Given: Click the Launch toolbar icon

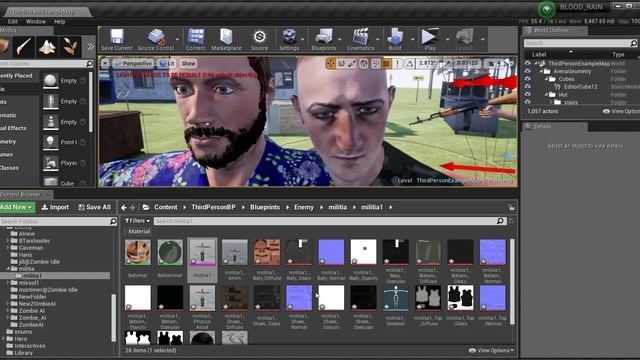Looking at the screenshot, I should (464, 40).
